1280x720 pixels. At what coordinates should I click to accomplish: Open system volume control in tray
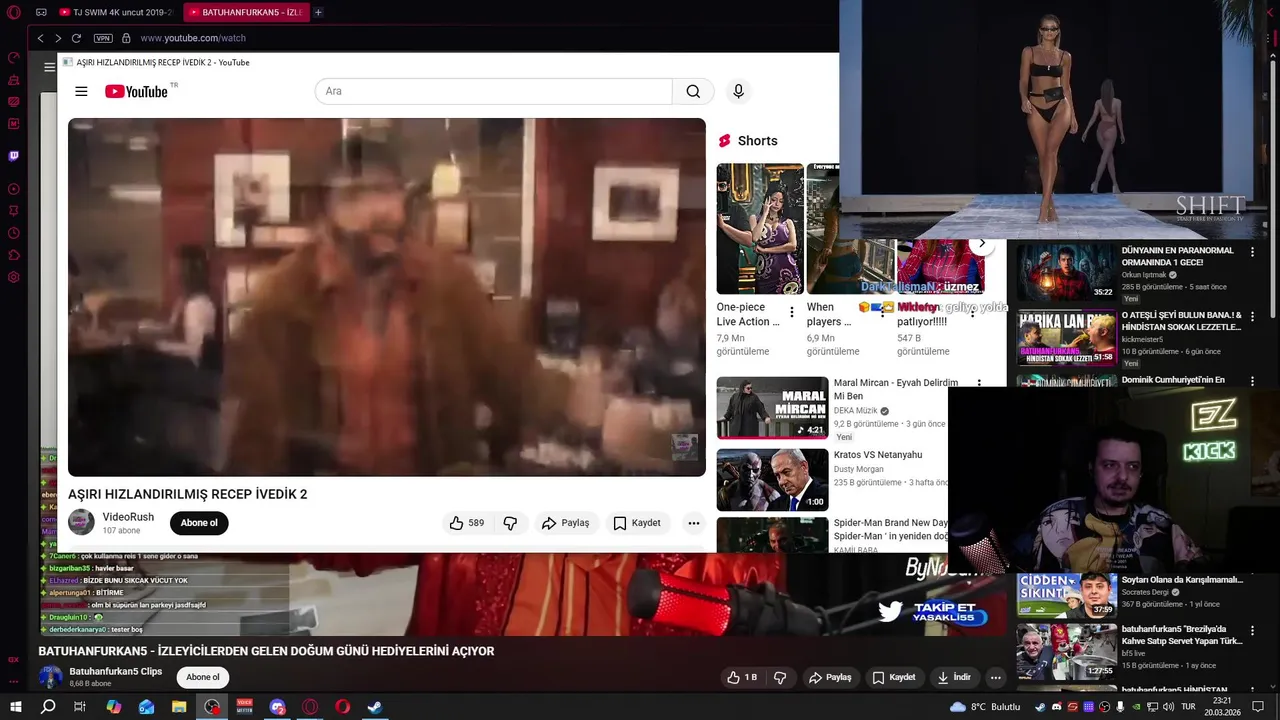coord(1168,707)
